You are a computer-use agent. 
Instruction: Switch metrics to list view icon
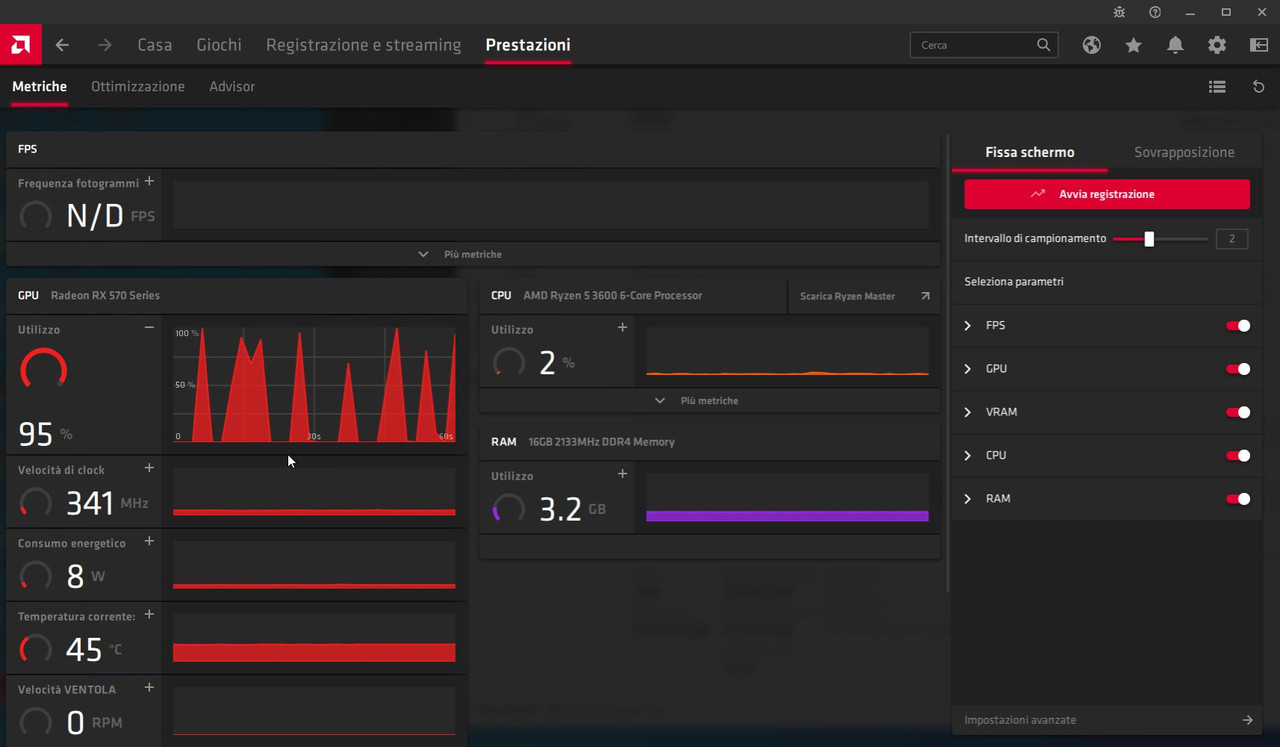pyautogui.click(x=1217, y=87)
